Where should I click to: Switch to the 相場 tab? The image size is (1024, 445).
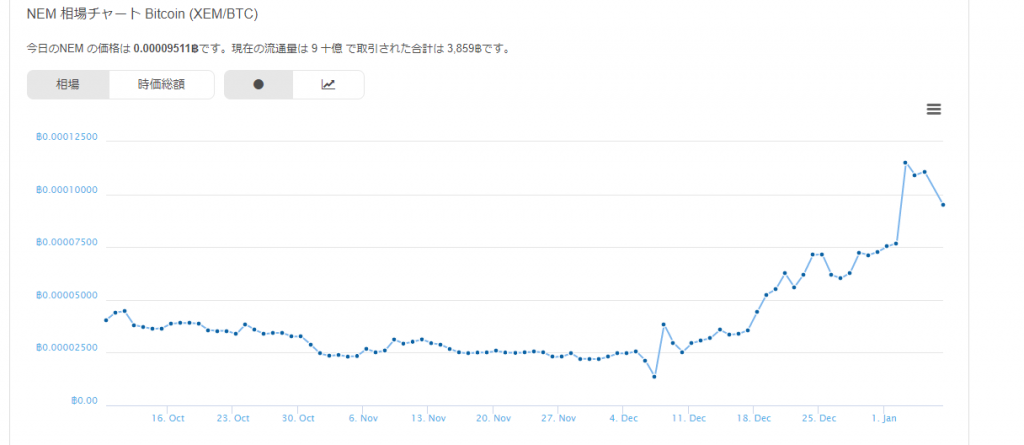coord(68,85)
